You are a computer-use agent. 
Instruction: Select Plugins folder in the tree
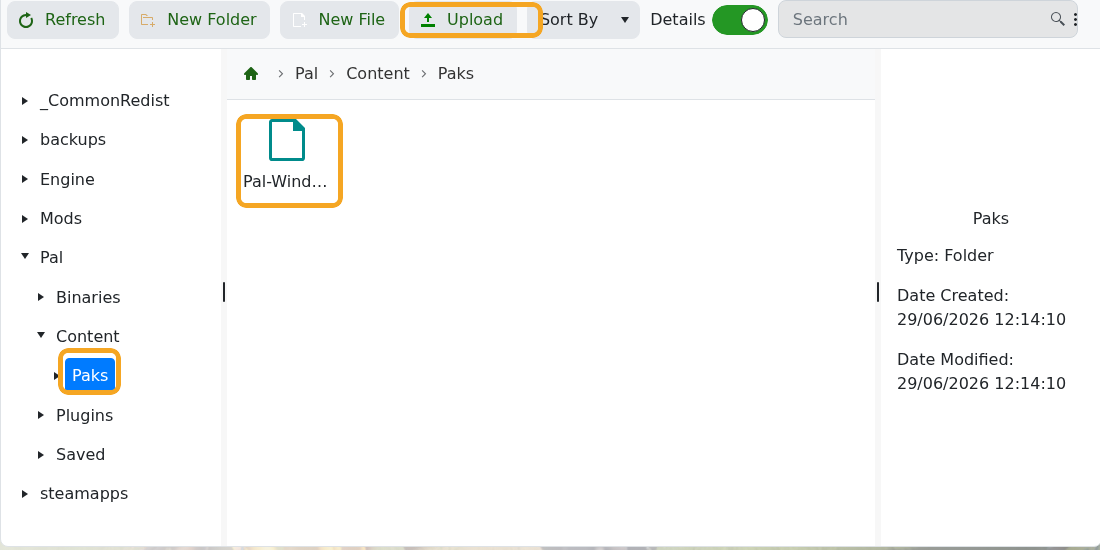tap(85, 415)
